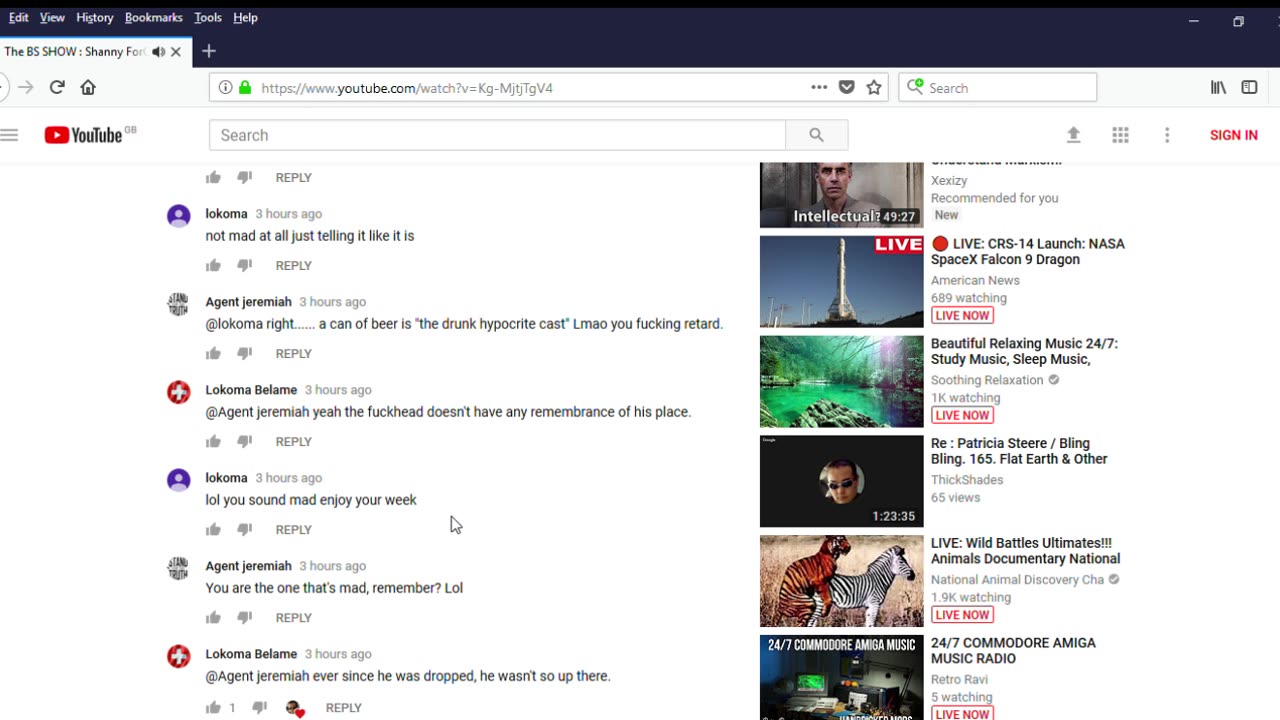Open the View menu
Image resolution: width=1280 pixels, height=720 pixels.
[52, 17]
